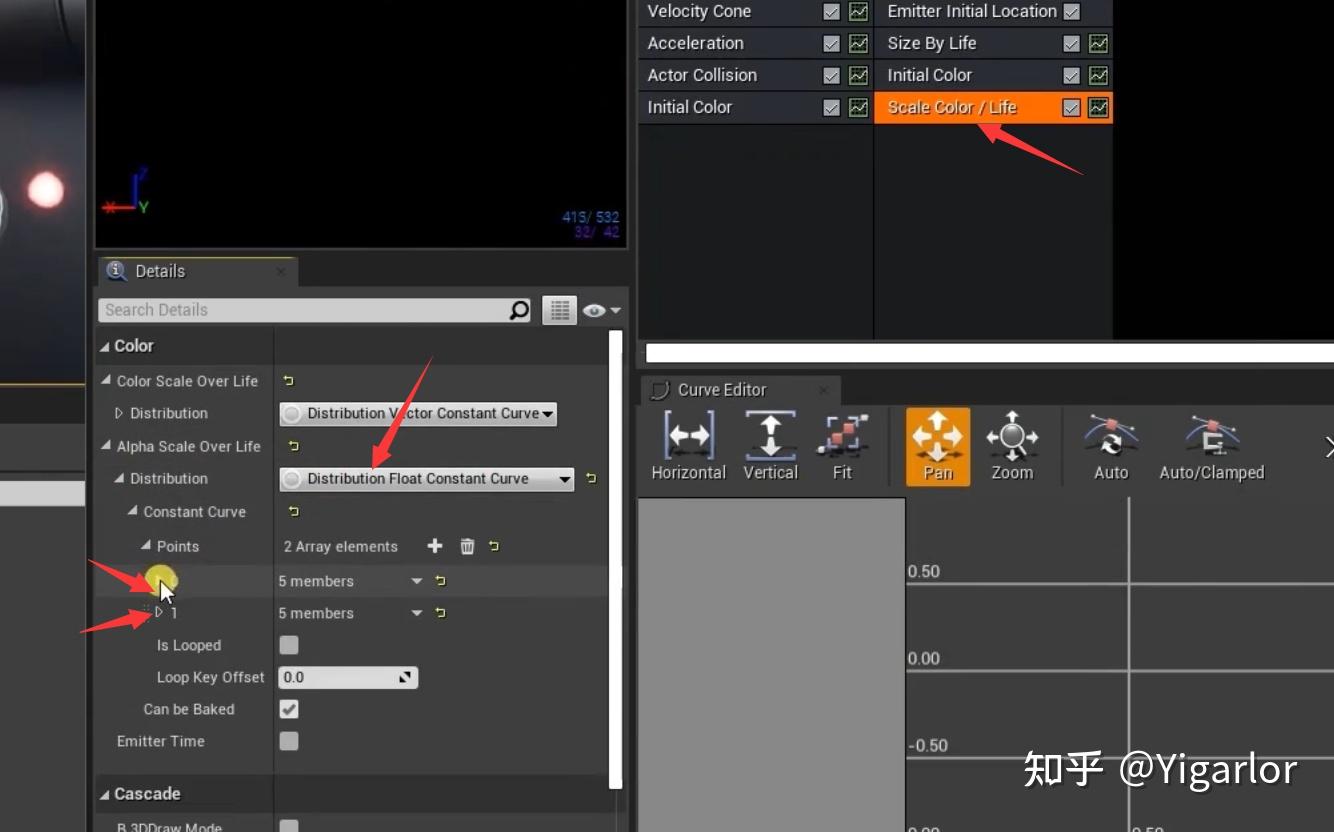The height and width of the screenshot is (832, 1334).
Task: Open the eye view options dropdown
Action: [x=601, y=311]
